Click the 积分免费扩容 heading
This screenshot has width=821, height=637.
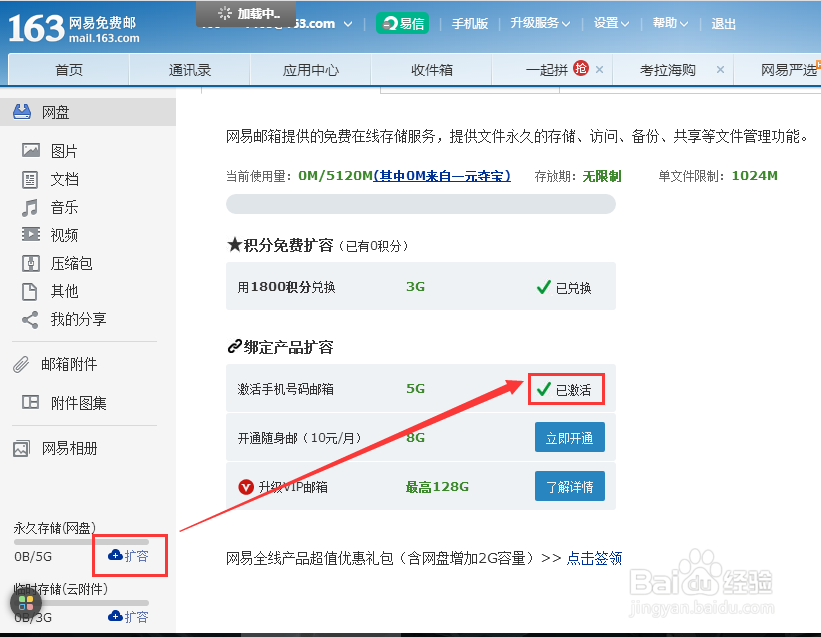281,245
